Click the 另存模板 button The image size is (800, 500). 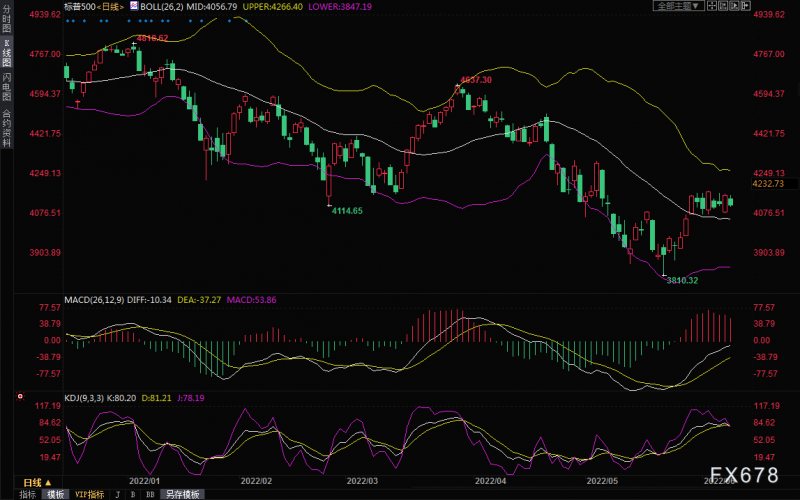tap(182, 494)
